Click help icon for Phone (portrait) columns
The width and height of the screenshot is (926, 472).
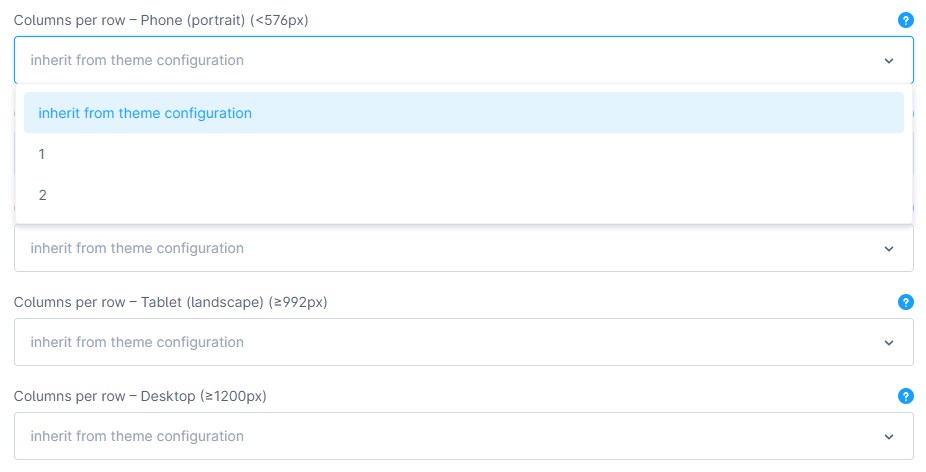906,20
